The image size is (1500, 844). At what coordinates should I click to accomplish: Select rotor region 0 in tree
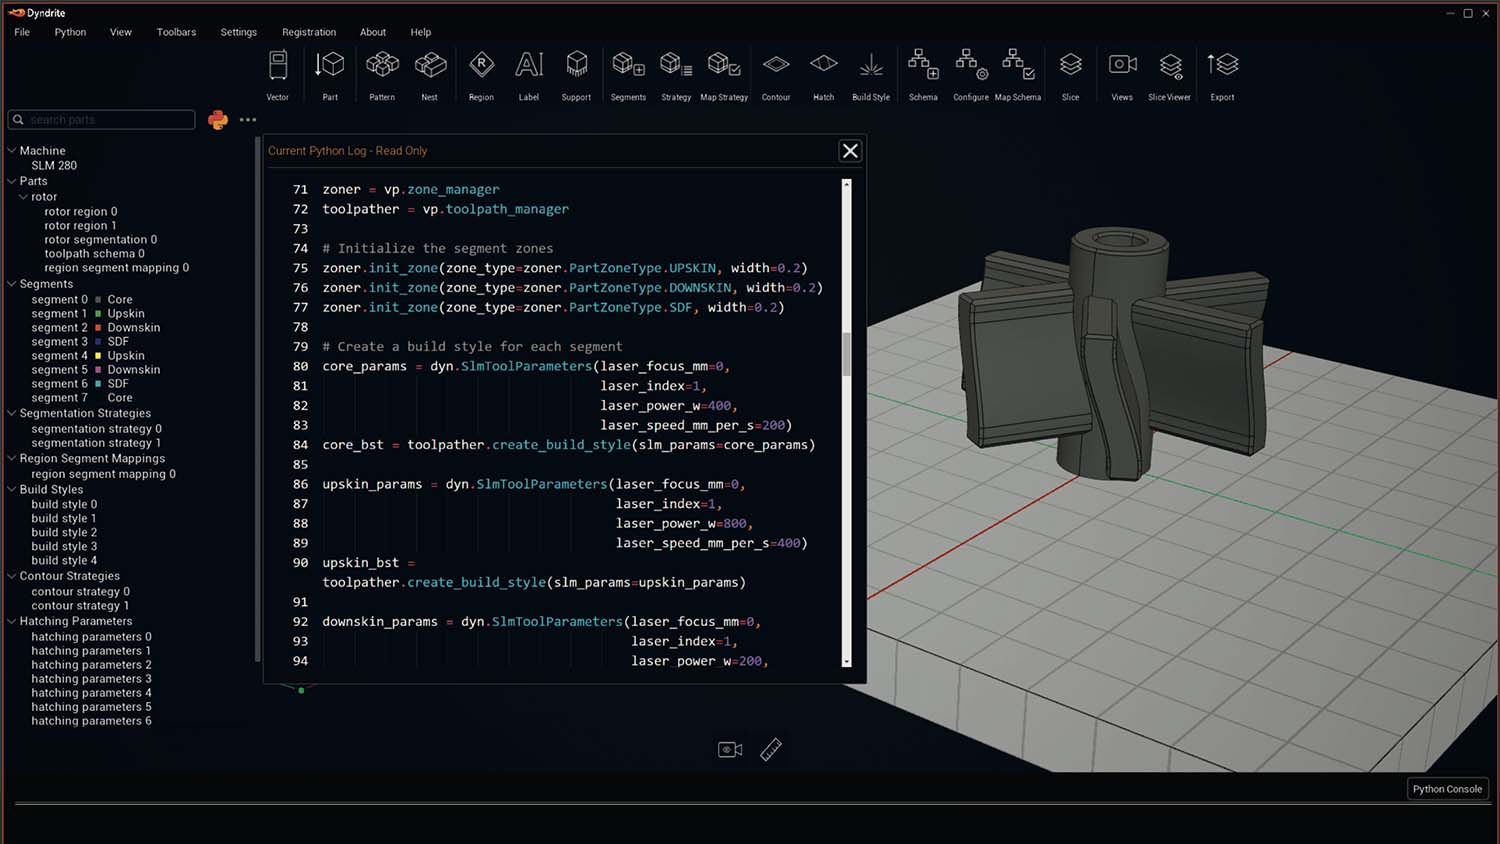click(x=80, y=212)
